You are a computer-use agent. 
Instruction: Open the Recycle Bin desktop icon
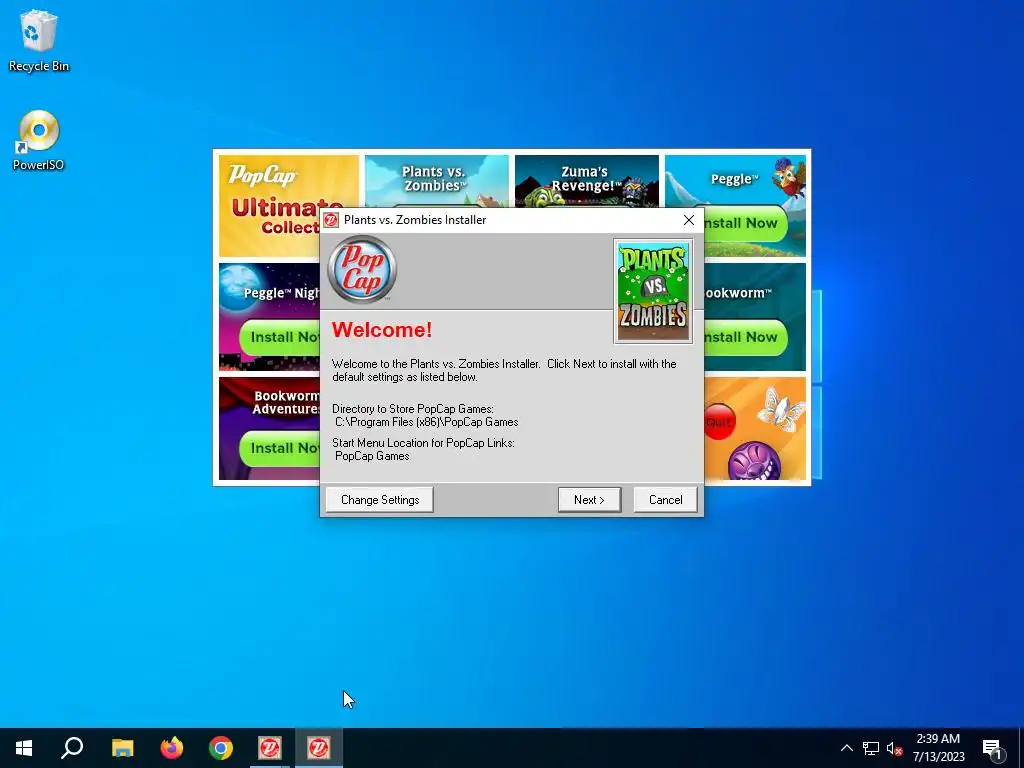coord(39,40)
